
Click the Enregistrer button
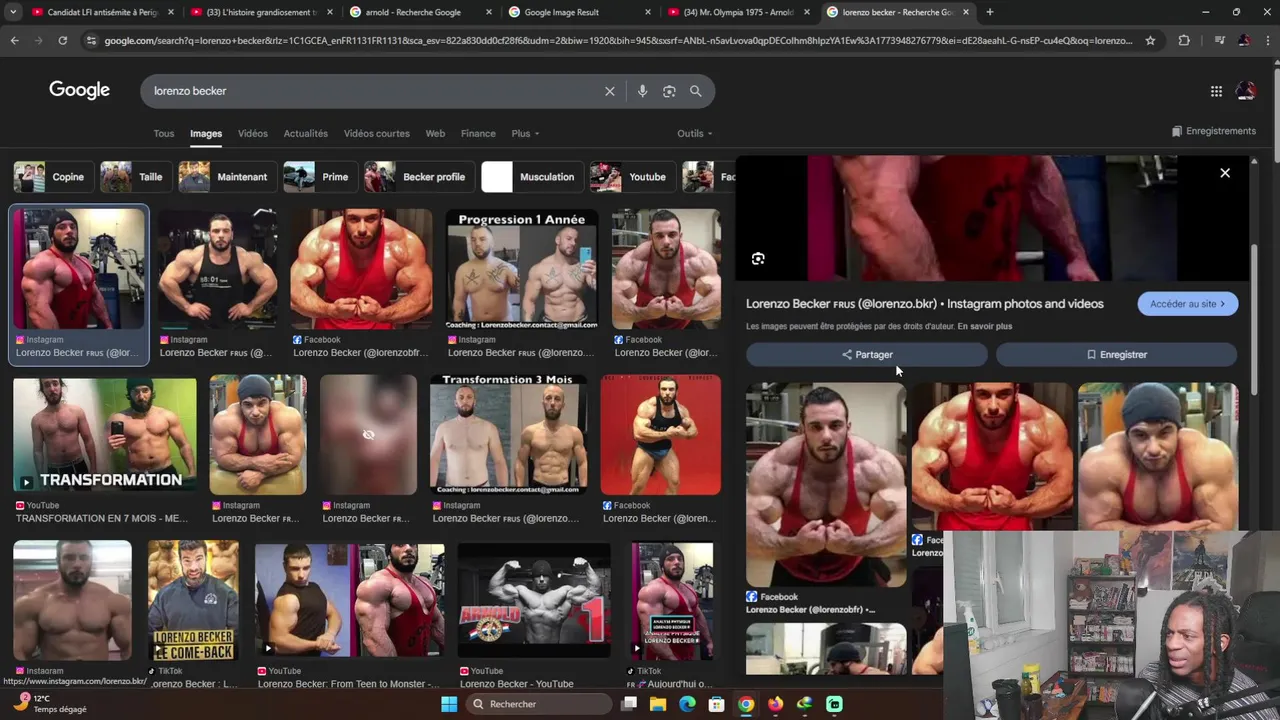tap(1116, 355)
